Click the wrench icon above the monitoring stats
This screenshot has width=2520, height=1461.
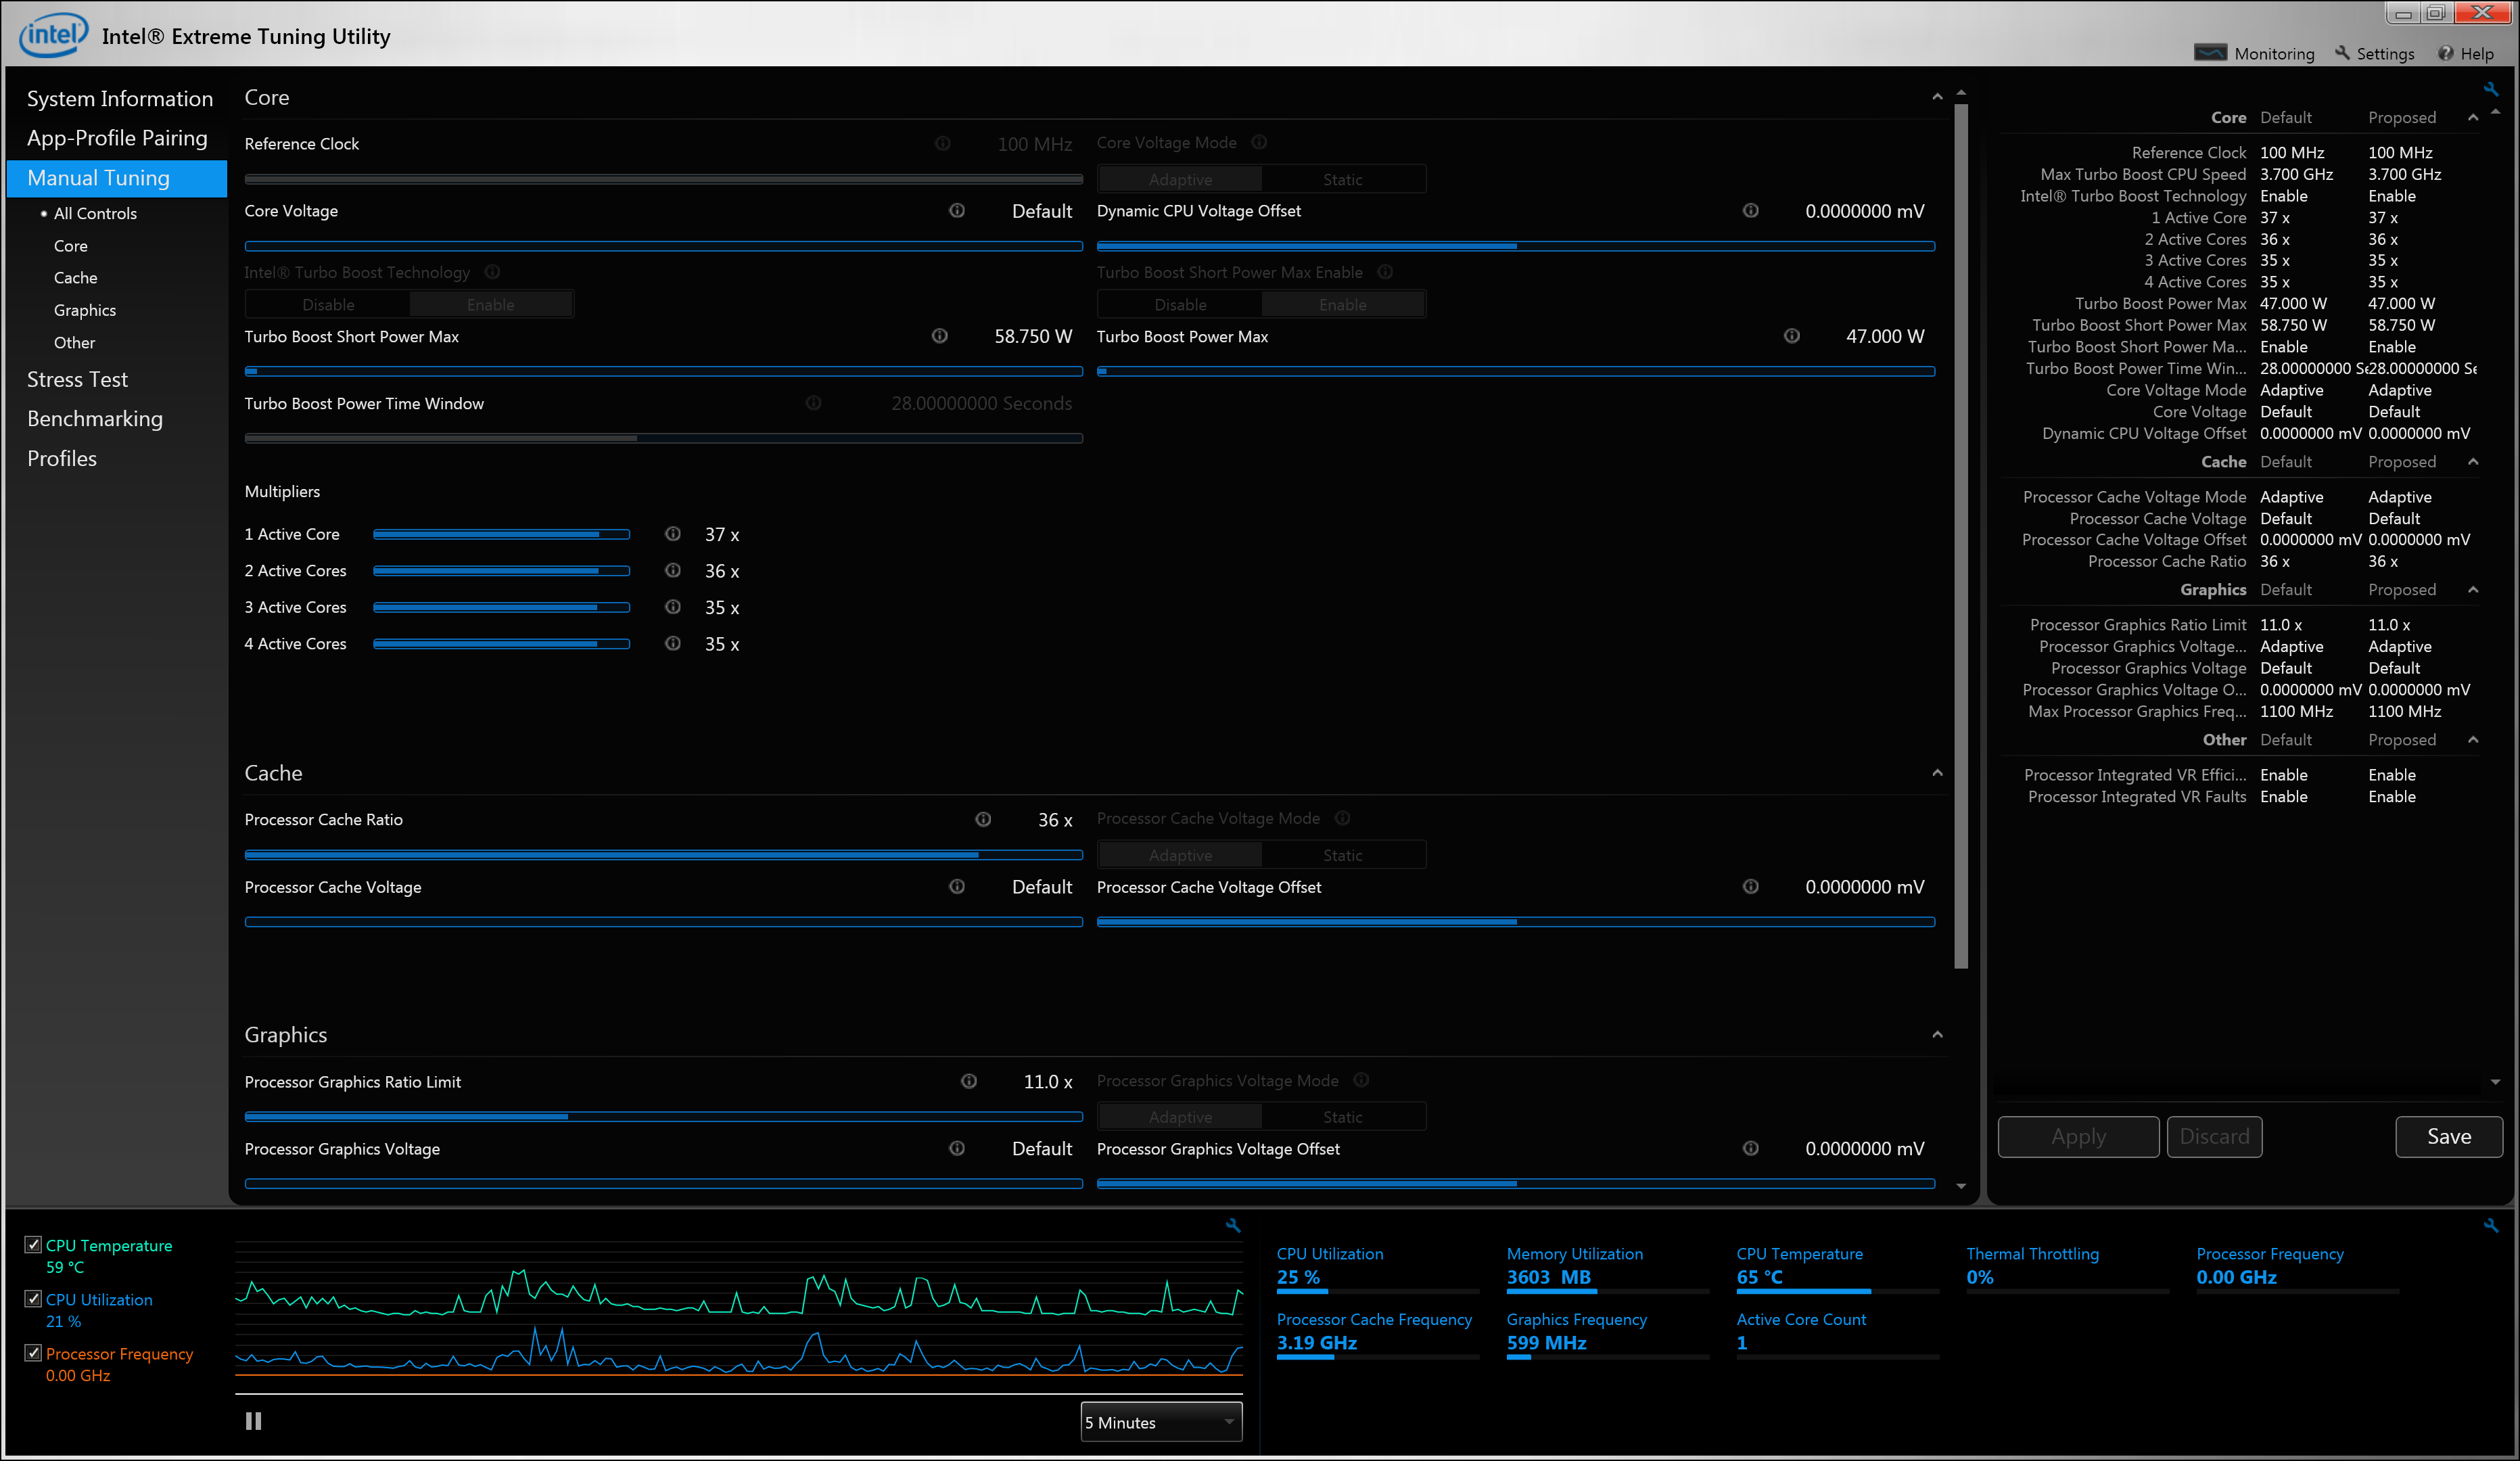(2490, 1225)
